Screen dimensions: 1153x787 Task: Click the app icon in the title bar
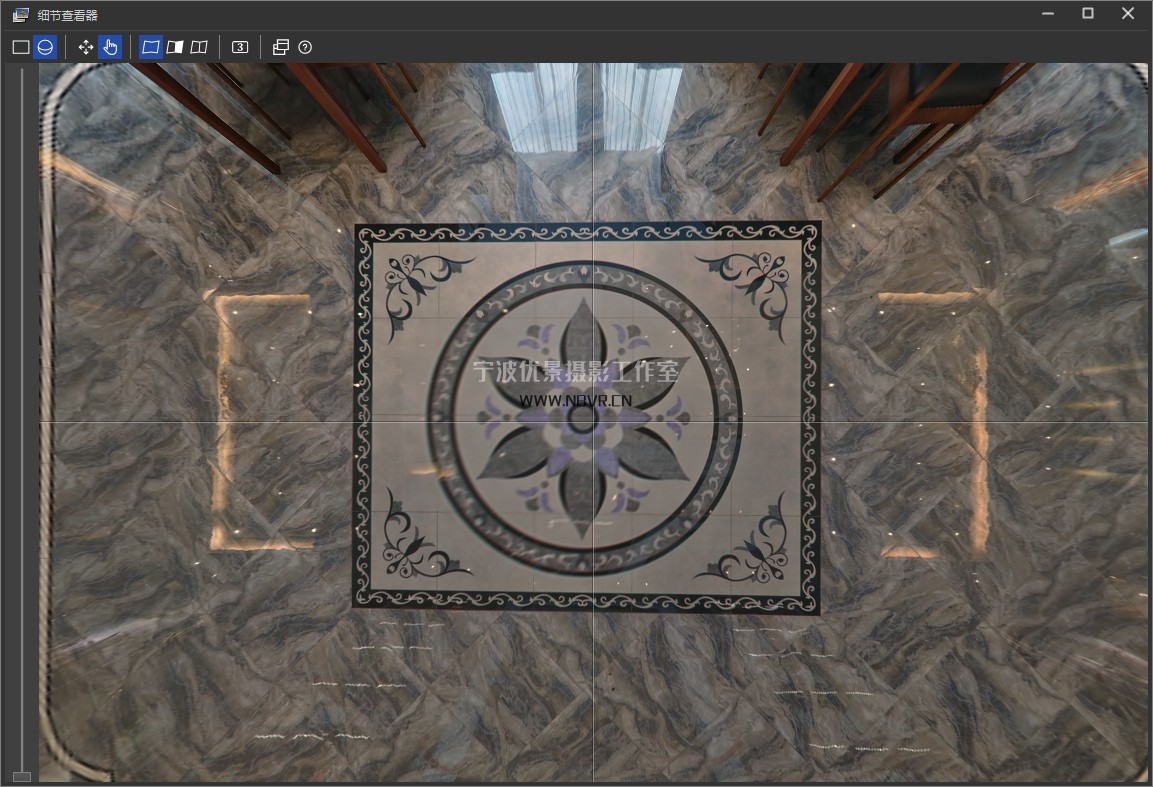coord(20,15)
